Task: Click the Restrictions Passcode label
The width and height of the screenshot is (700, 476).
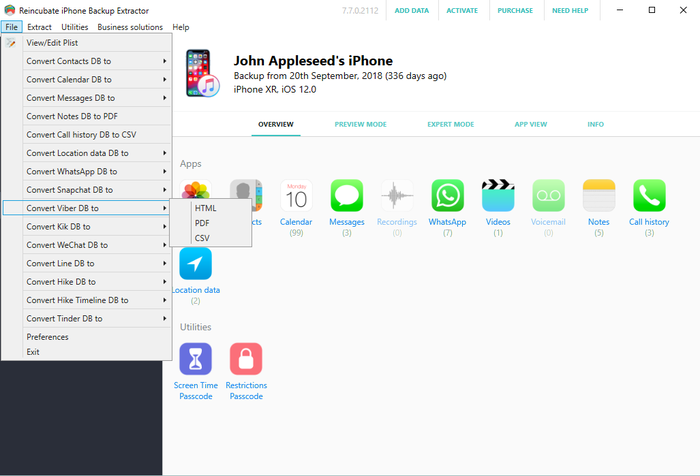Action: coord(246,391)
